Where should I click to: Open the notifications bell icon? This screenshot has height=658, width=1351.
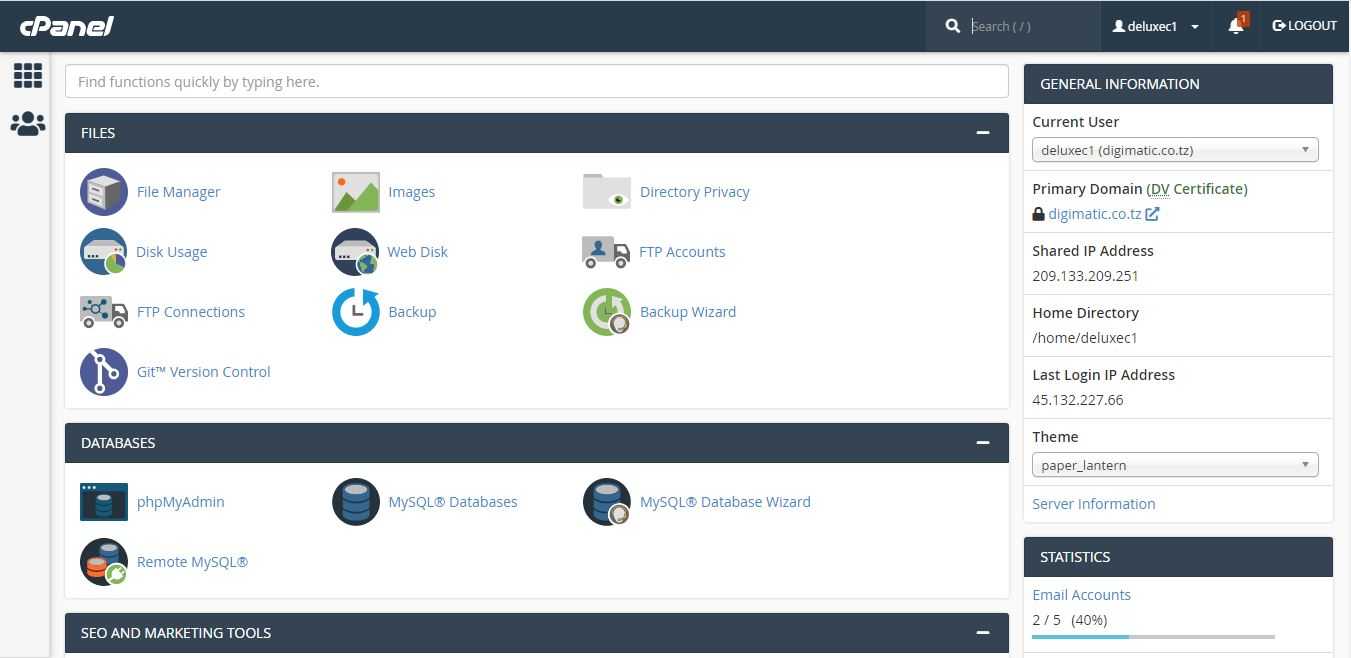click(1236, 26)
